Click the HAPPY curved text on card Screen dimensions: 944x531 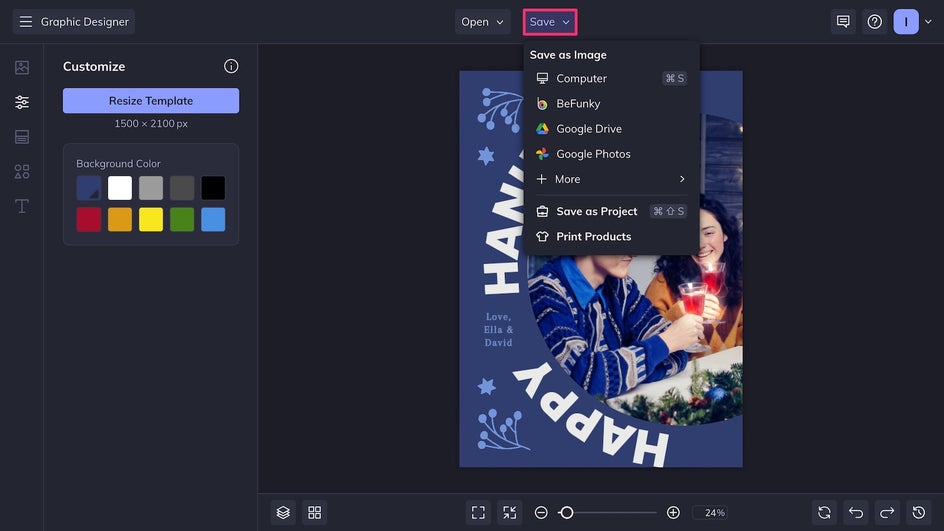point(590,415)
